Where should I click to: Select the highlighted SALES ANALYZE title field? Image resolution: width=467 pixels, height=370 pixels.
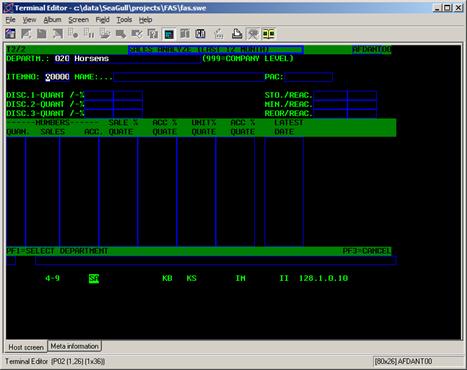(x=216, y=49)
